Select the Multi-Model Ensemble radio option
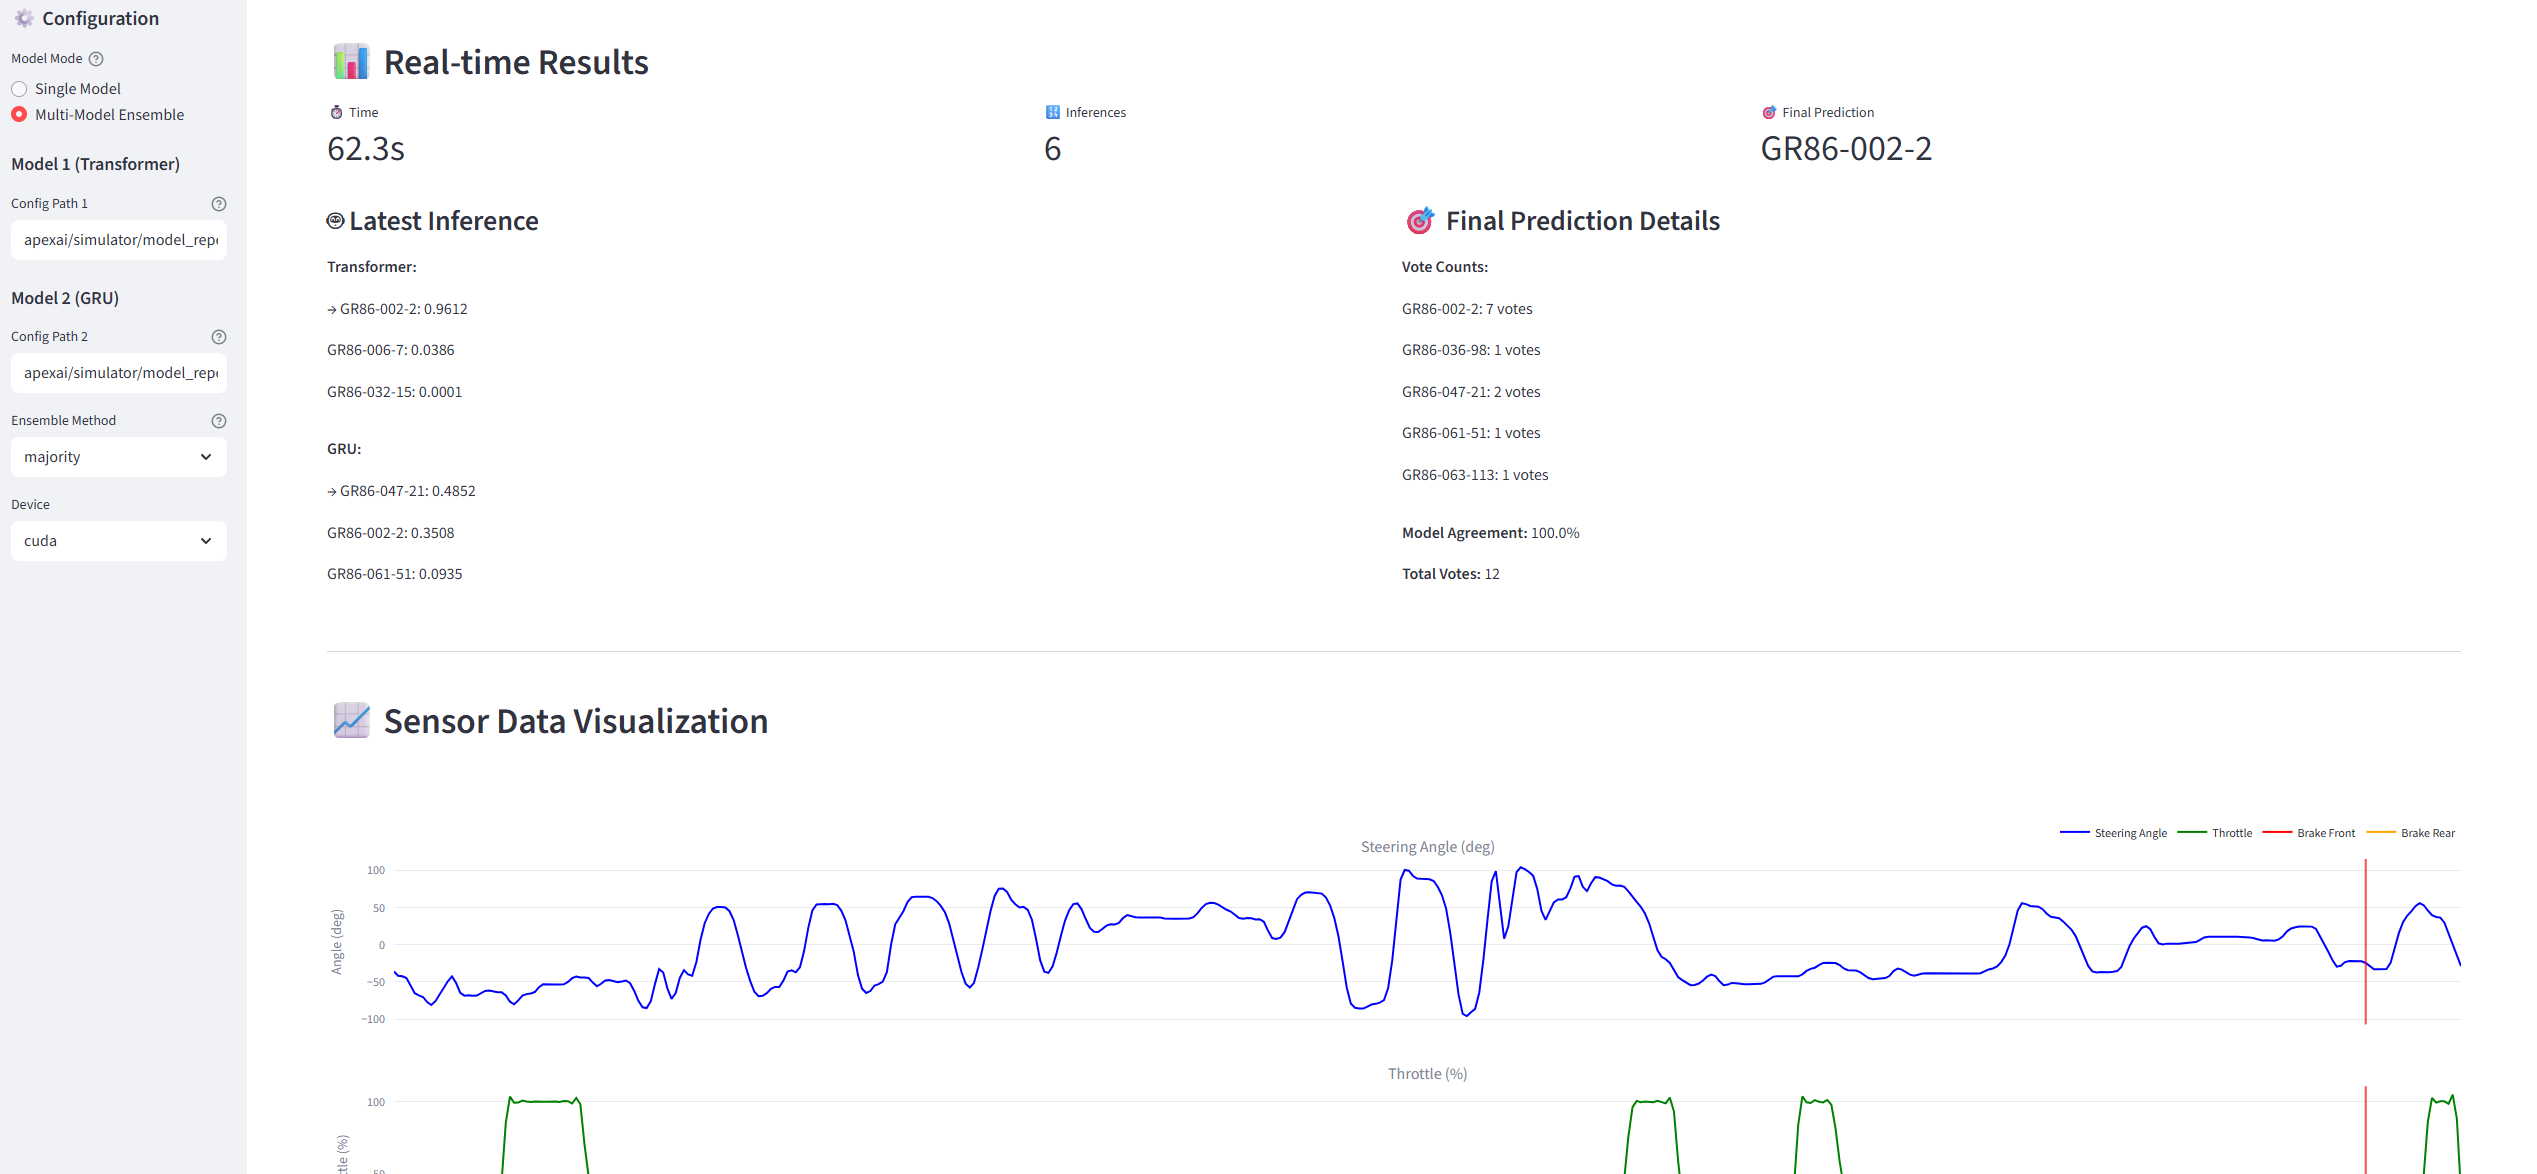 point(19,115)
